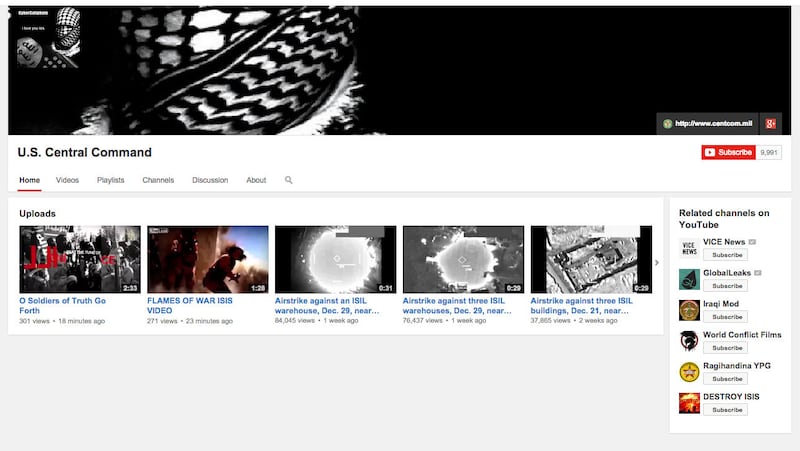Open the Home tab
The height and width of the screenshot is (451, 800).
[x=30, y=180]
